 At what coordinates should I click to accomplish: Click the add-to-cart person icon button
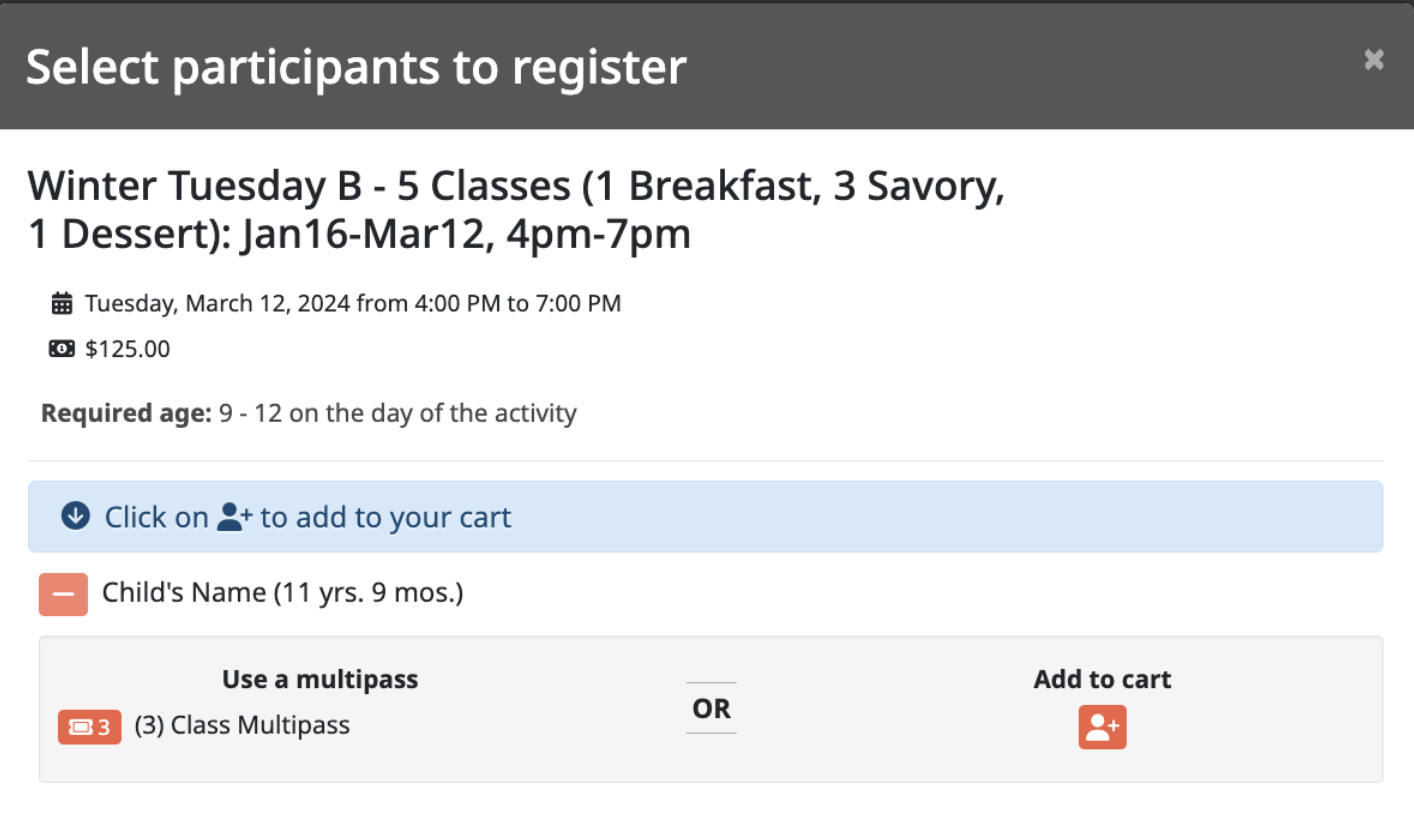click(1102, 727)
